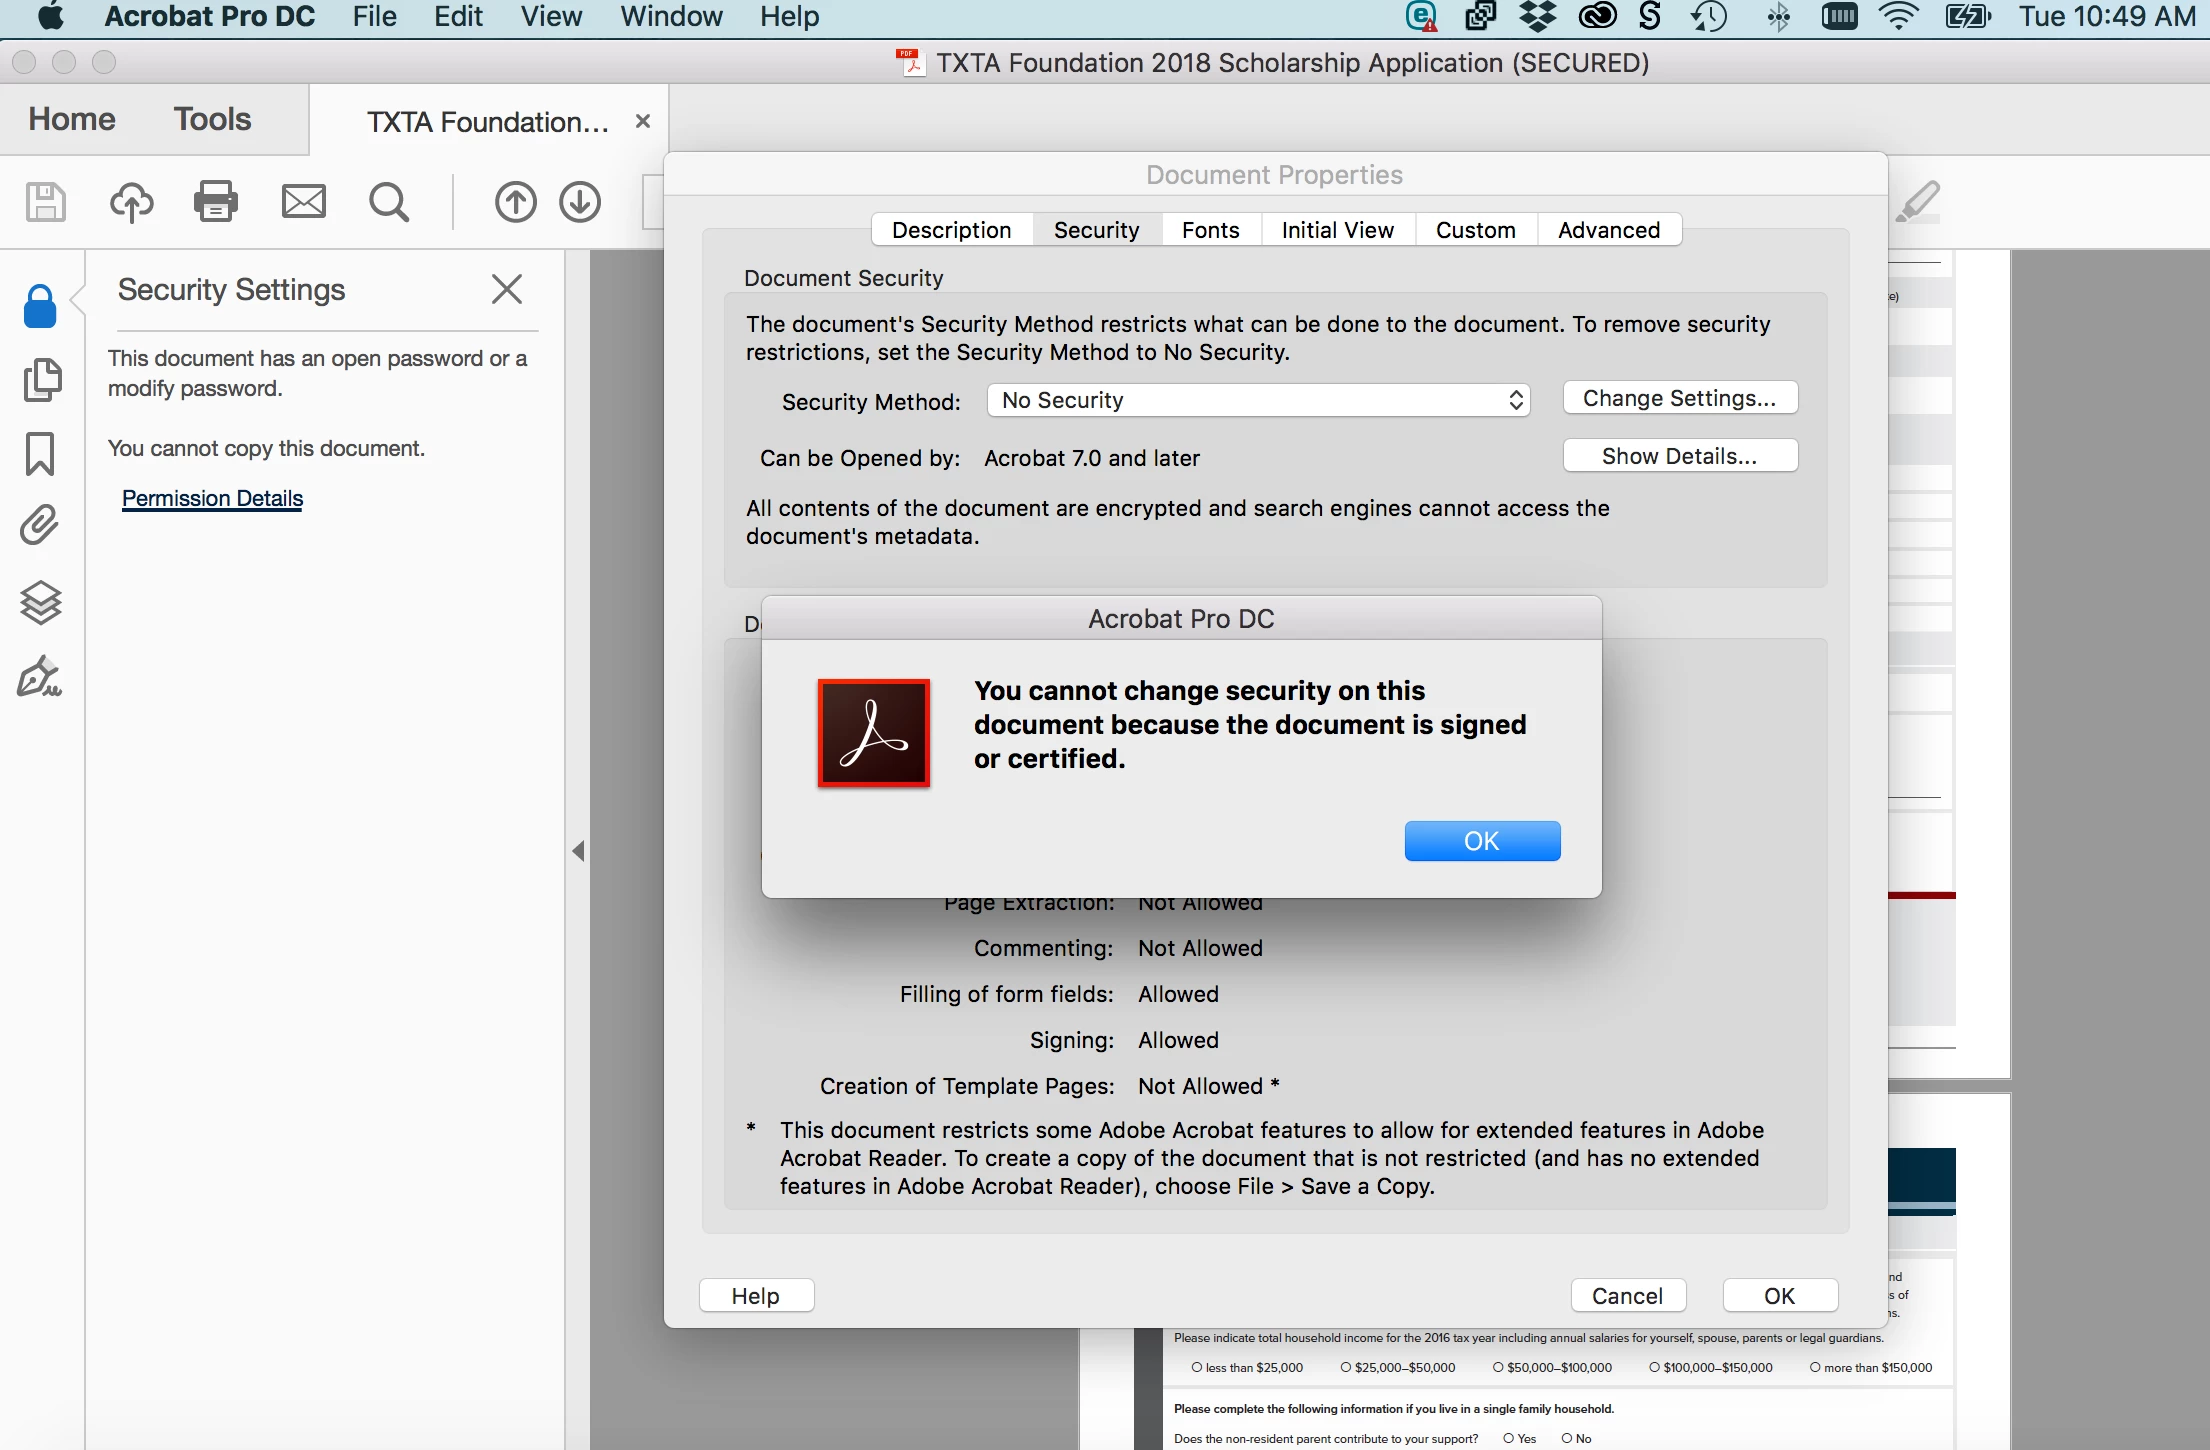The width and height of the screenshot is (2210, 1450).
Task: Switch to the Fonts tab
Action: coord(1210,230)
